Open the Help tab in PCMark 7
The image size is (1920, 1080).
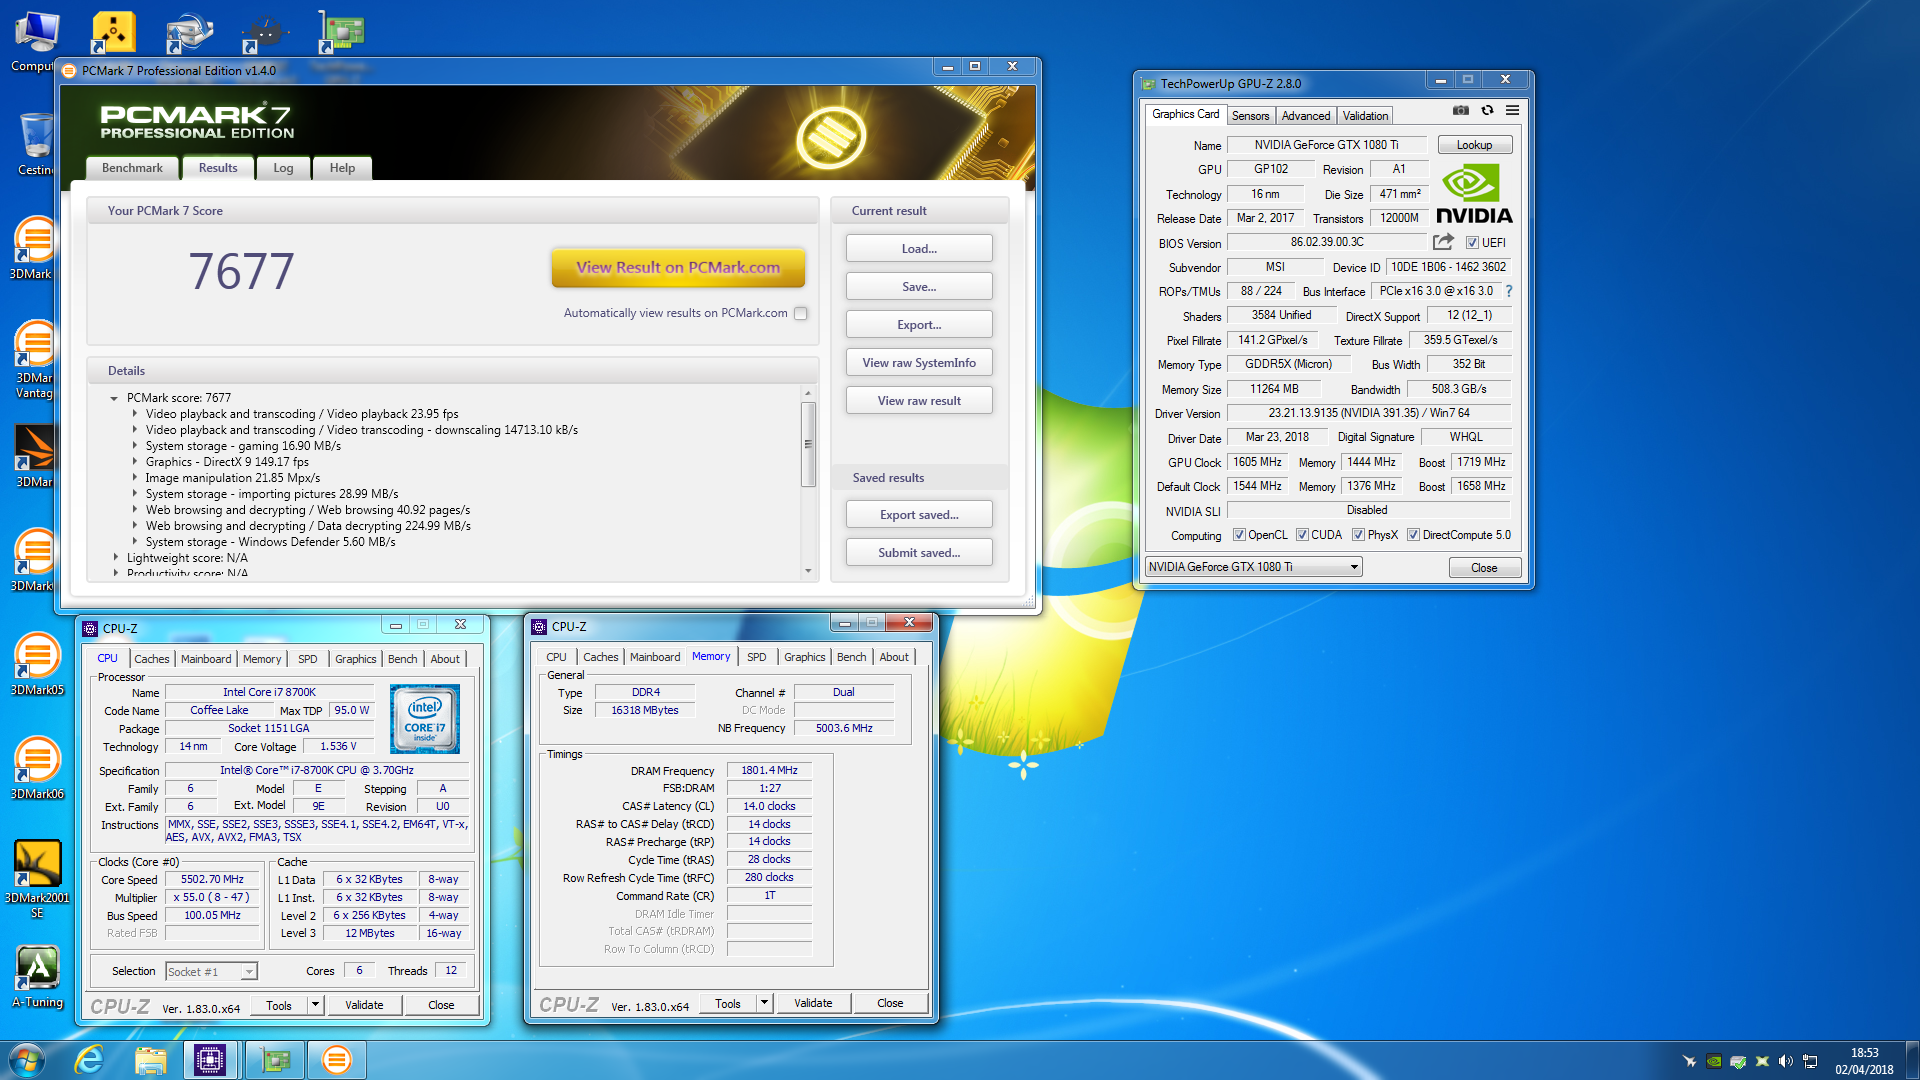342,168
